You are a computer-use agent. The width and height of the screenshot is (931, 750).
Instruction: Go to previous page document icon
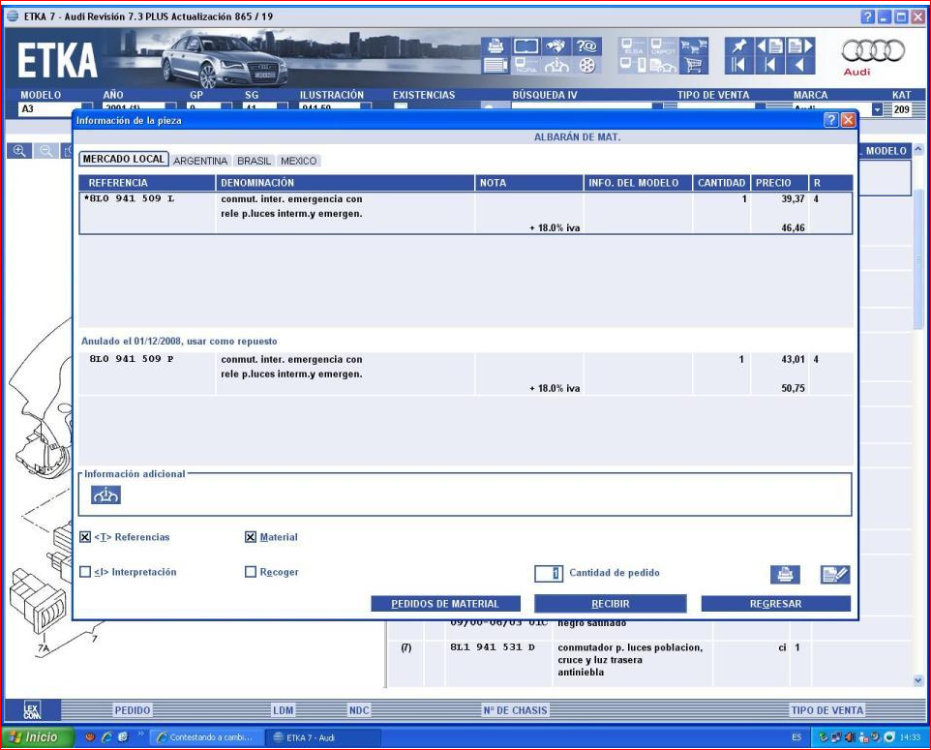pyautogui.click(x=770, y=46)
